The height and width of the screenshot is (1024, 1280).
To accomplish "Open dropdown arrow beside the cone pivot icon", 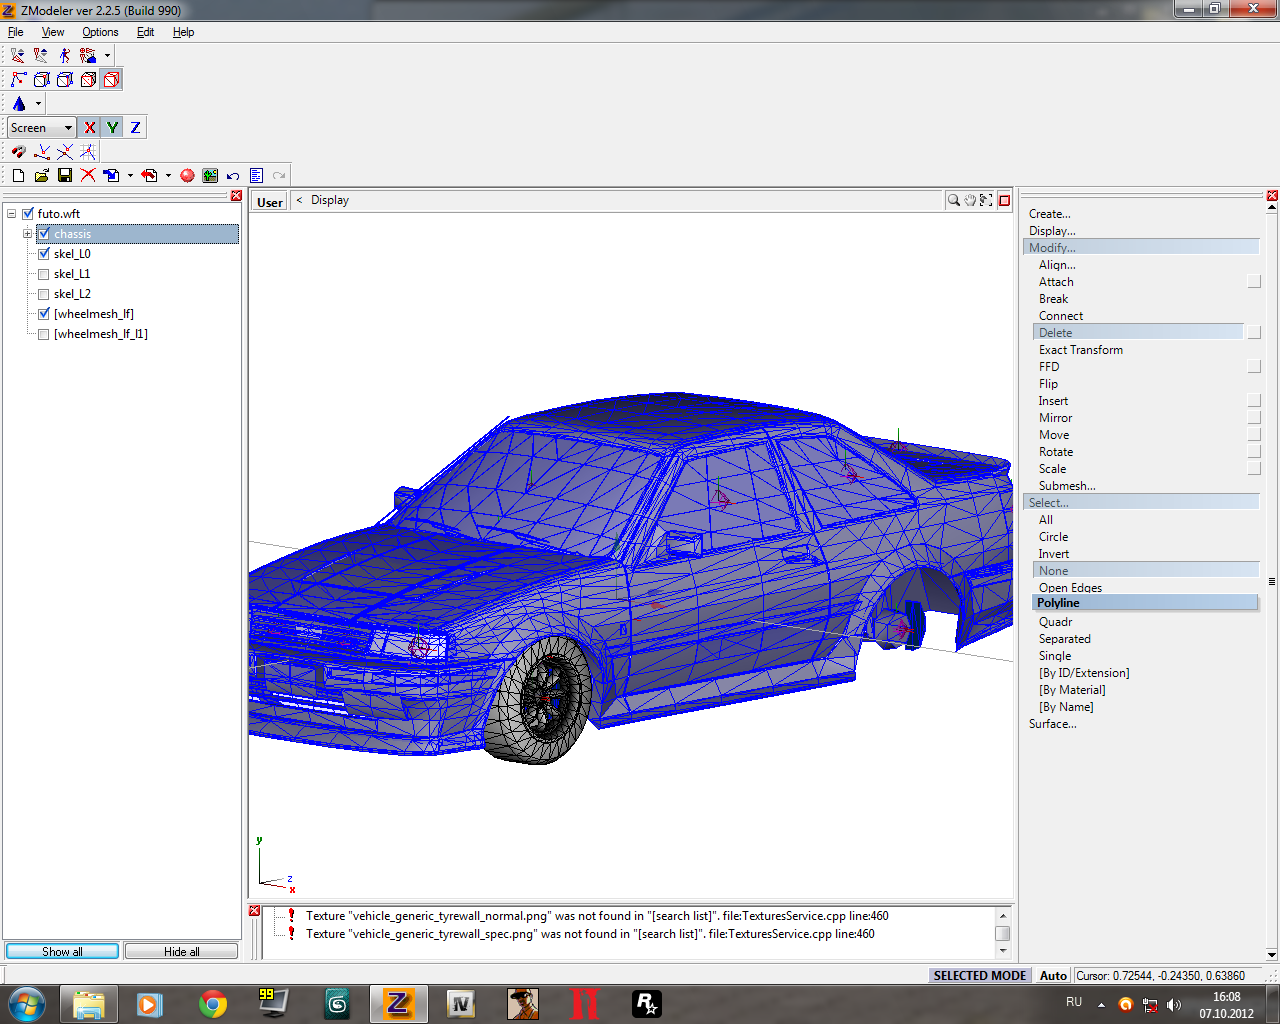I will (38, 103).
